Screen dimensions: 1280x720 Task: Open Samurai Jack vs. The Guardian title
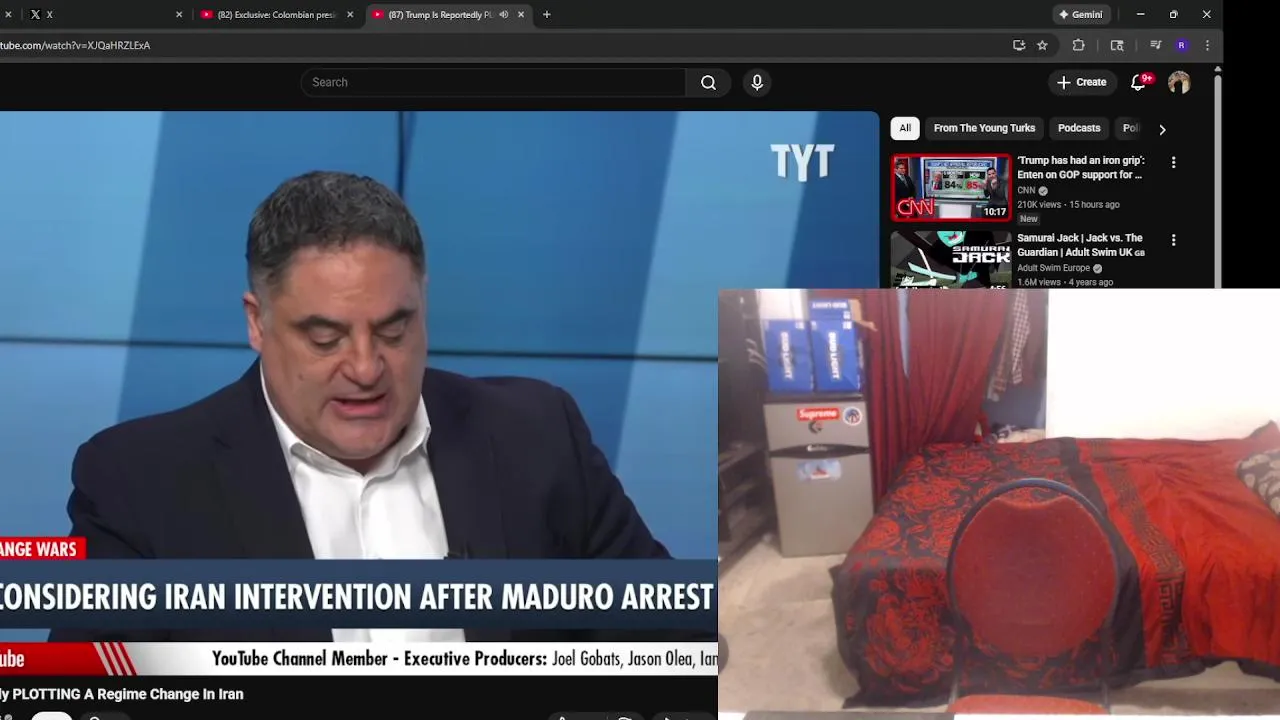coord(1080,245)
